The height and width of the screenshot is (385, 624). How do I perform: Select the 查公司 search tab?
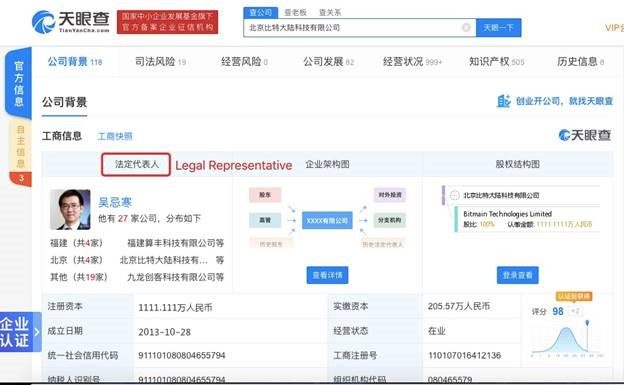[x=261, y=12]
